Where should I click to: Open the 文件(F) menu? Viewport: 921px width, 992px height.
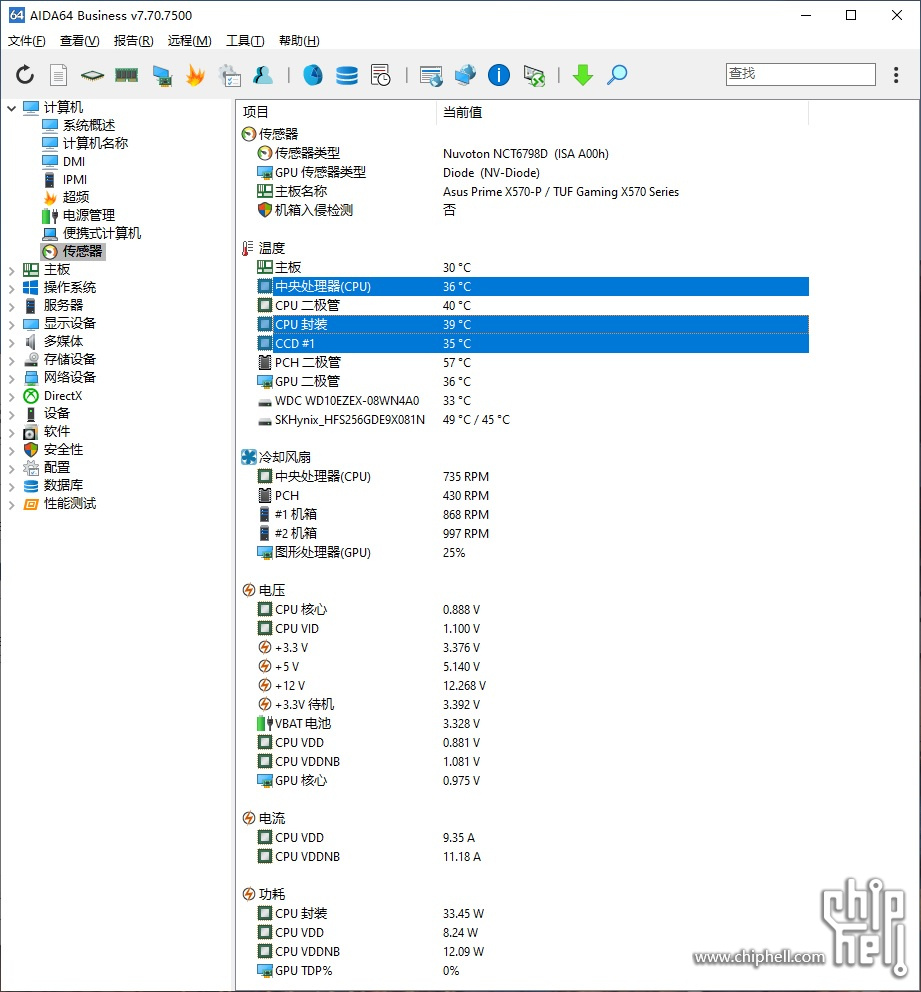[x=27, y=41]
